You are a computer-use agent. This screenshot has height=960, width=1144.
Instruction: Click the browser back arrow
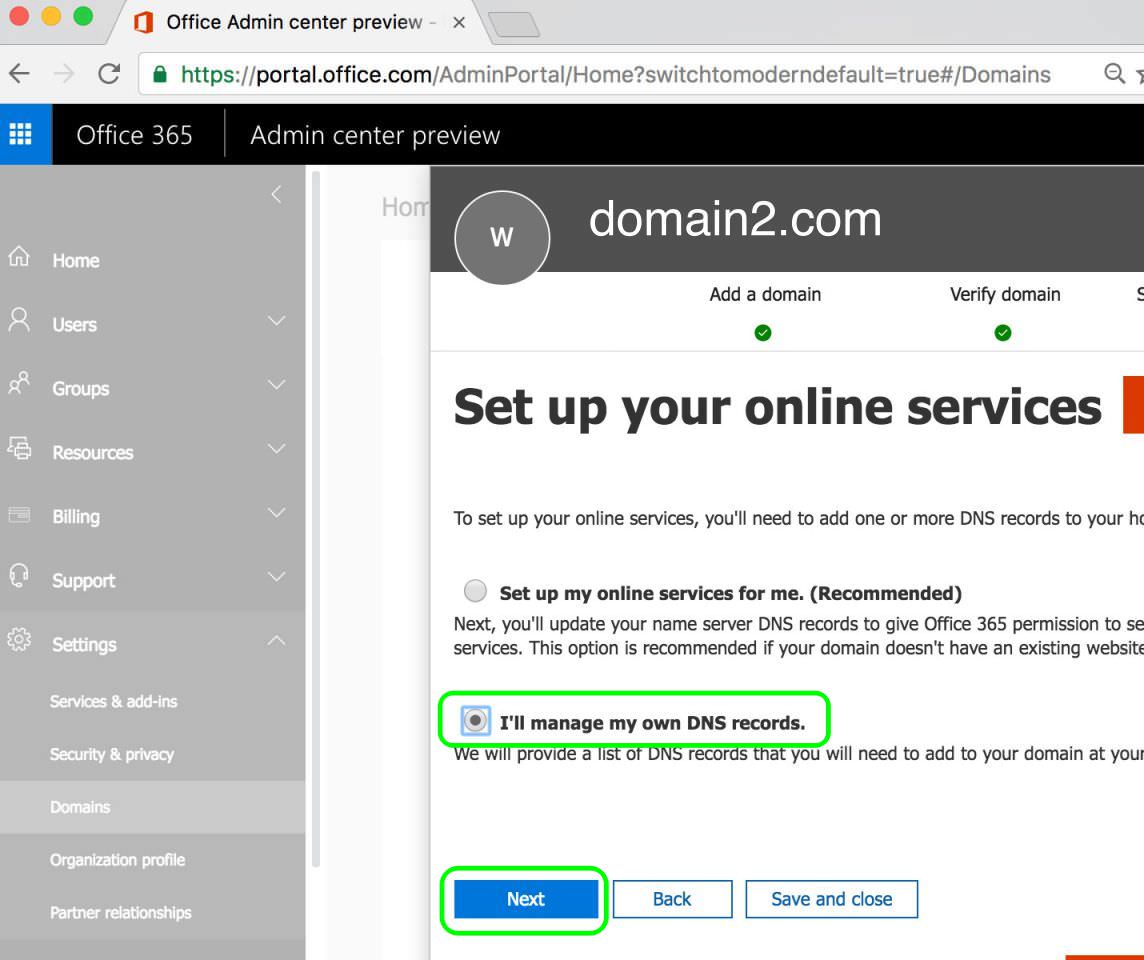(20, 73)
